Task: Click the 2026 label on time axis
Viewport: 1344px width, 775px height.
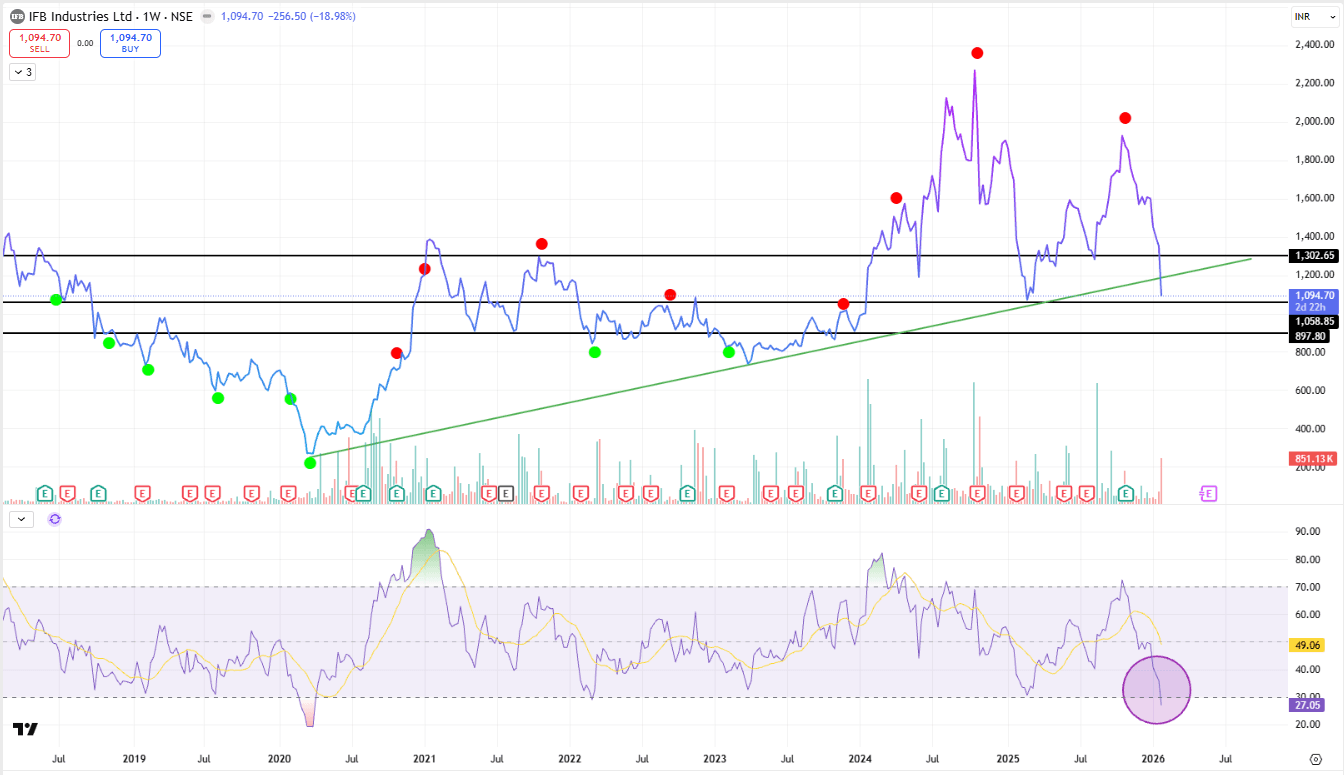Action: [x=1153, y=759]
